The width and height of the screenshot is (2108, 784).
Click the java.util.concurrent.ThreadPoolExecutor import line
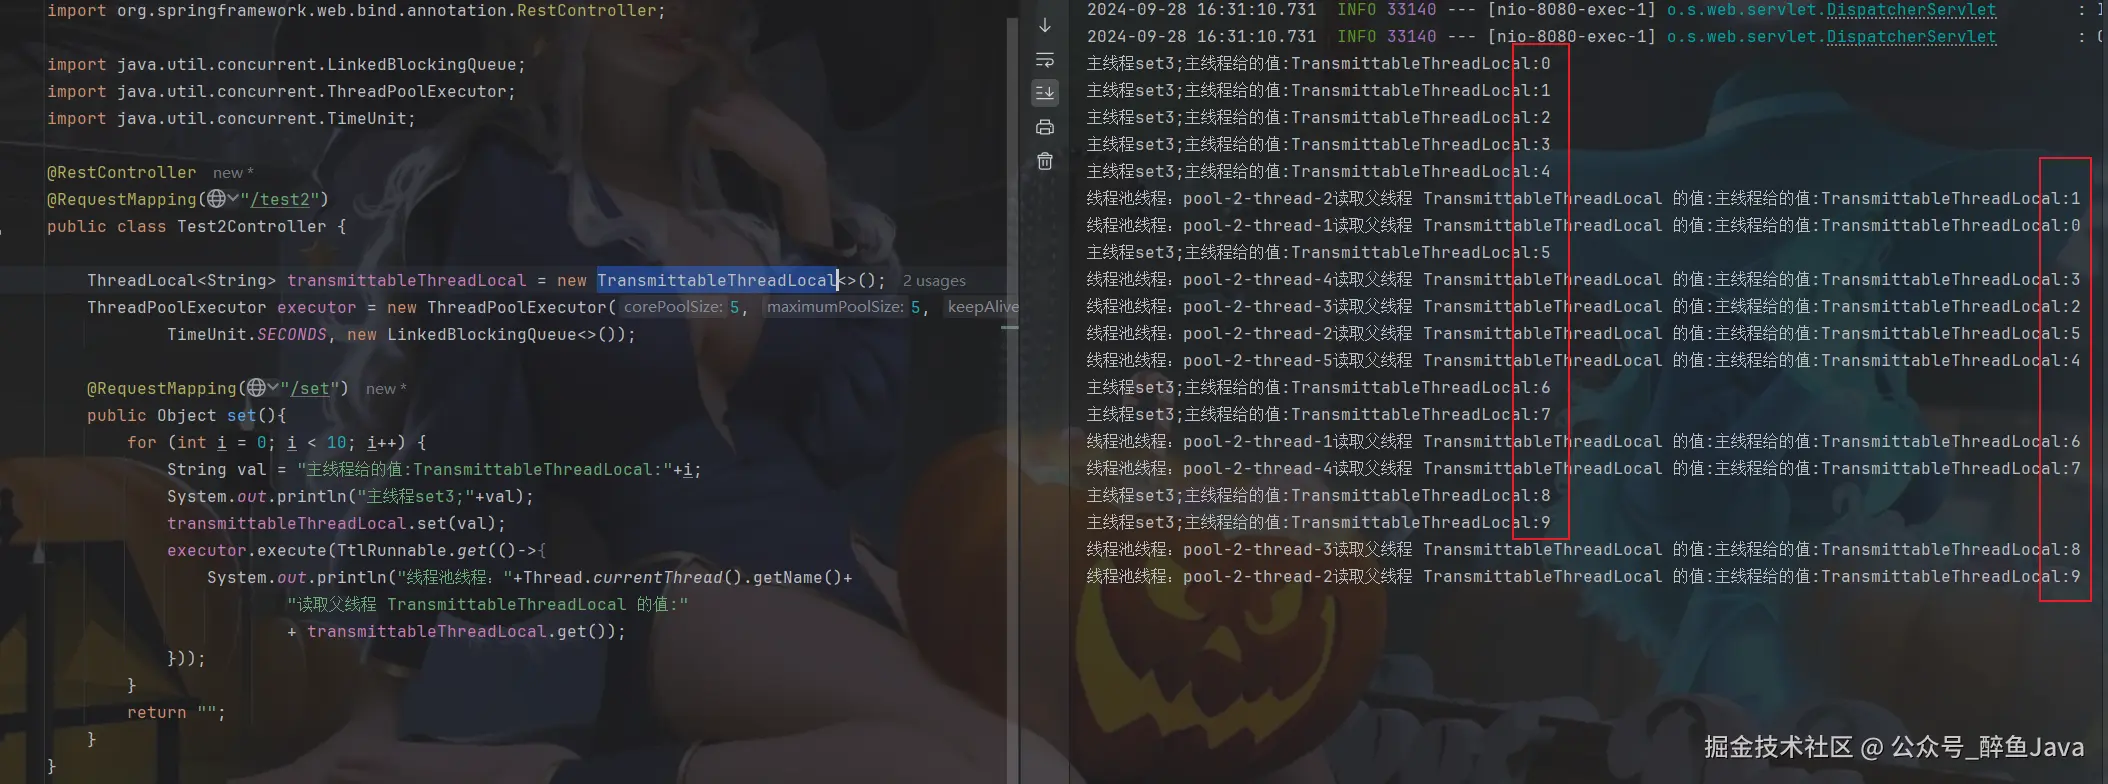click(x=281, y=91)
